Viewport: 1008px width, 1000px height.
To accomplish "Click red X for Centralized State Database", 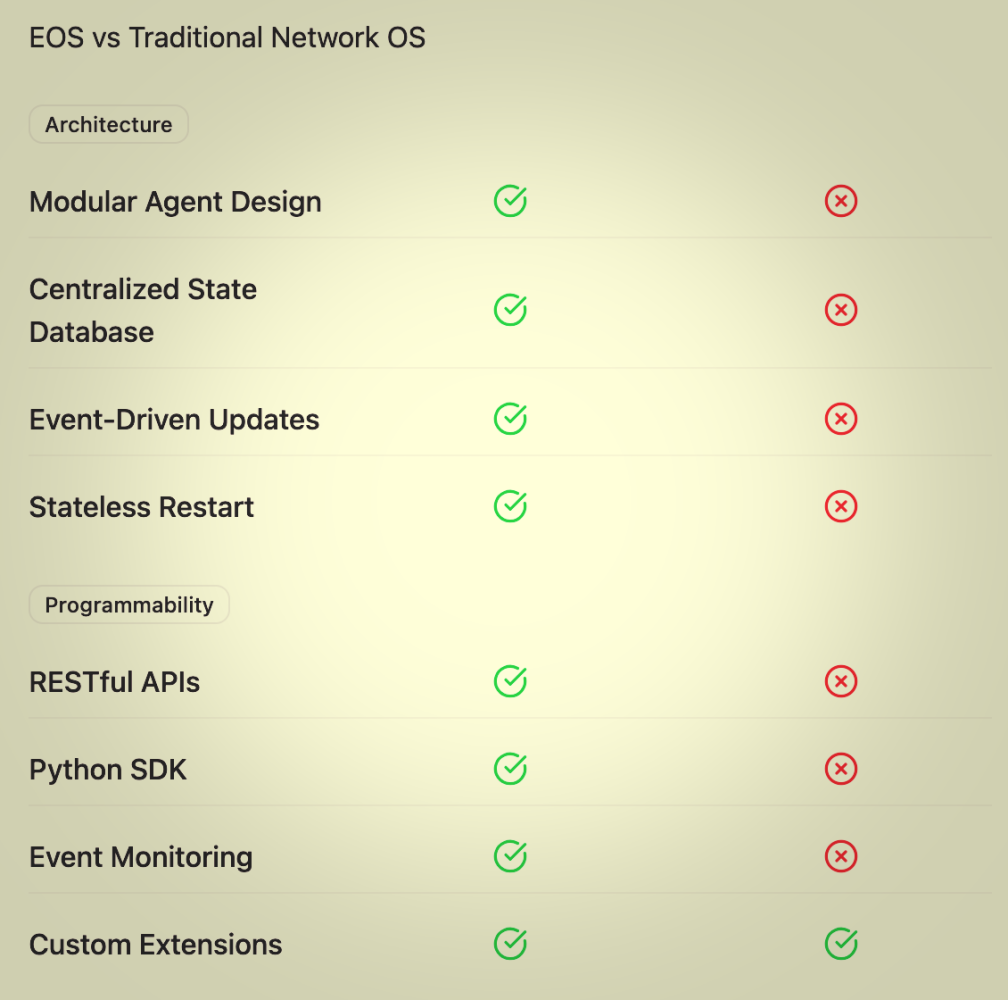I will pyautogui.click(x=841, y=310).
